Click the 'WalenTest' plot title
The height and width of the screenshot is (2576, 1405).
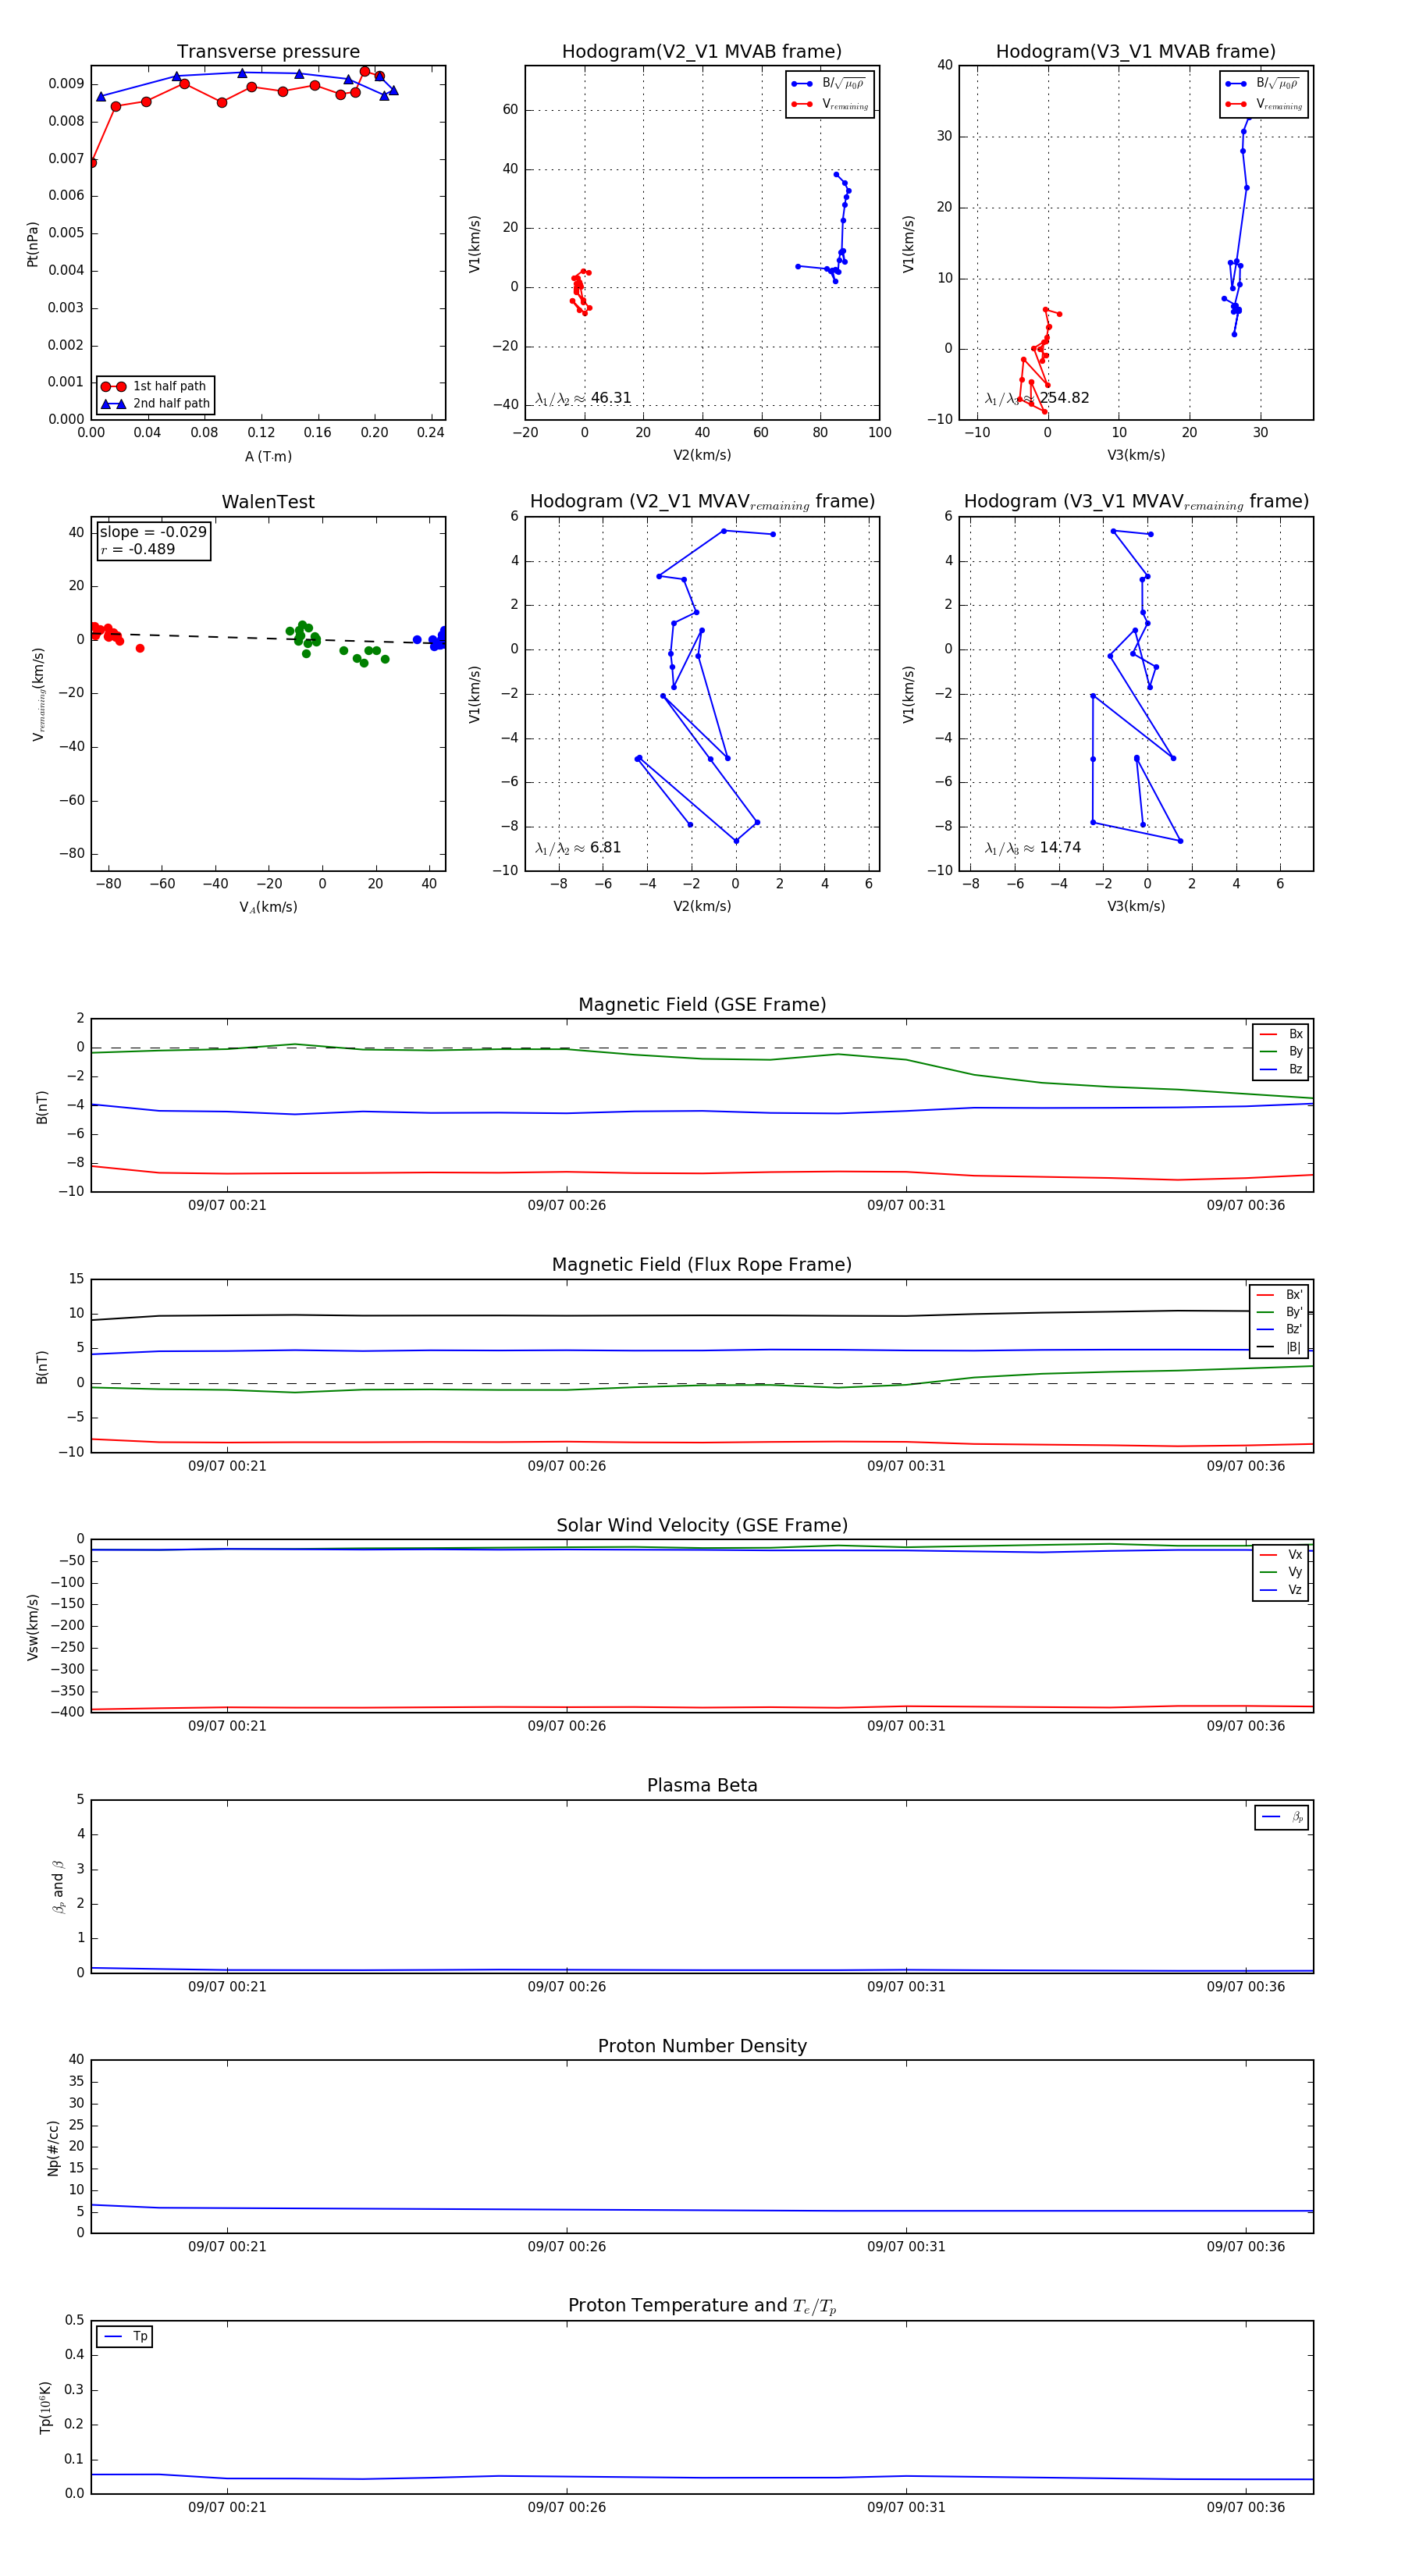pos(268,502)
